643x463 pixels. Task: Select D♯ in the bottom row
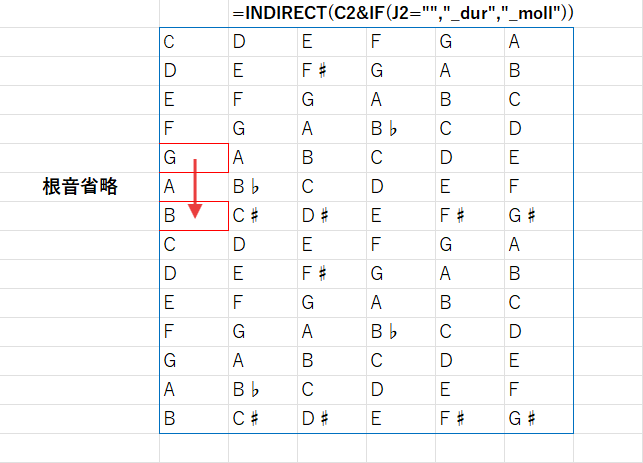332,419
